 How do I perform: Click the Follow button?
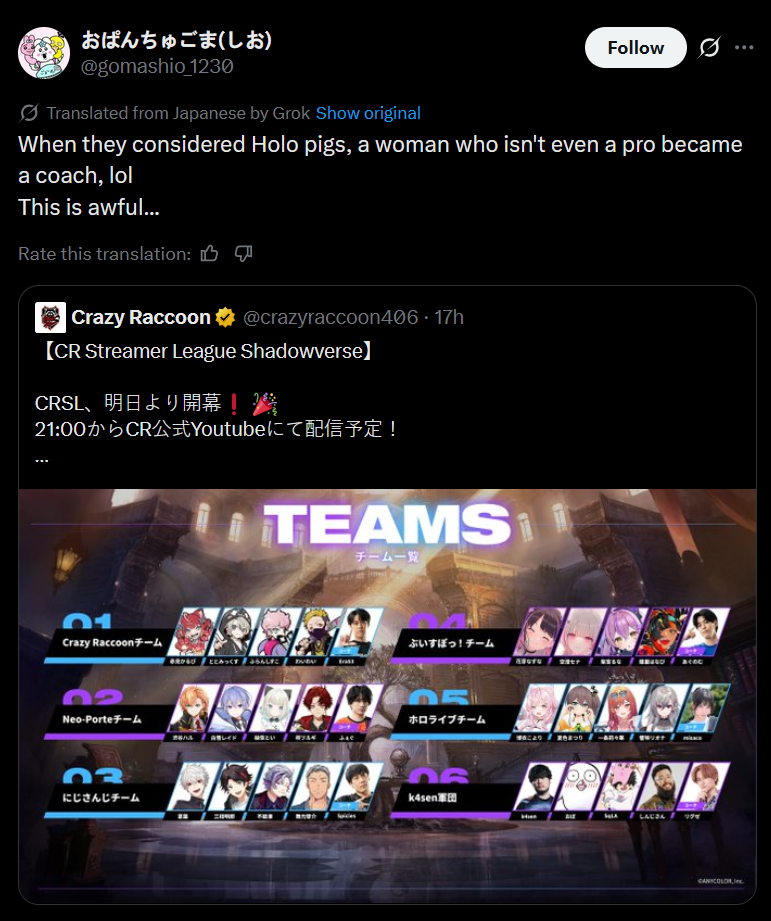[635, 48]
